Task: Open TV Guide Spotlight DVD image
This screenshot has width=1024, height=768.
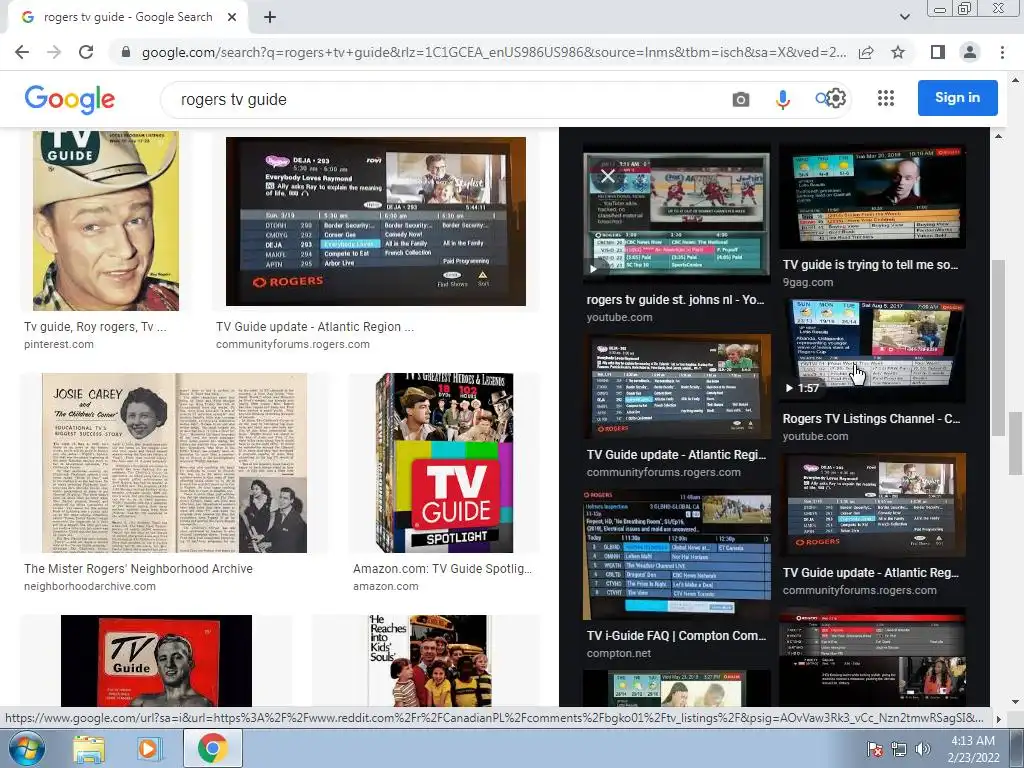Action: pos(444,463)
